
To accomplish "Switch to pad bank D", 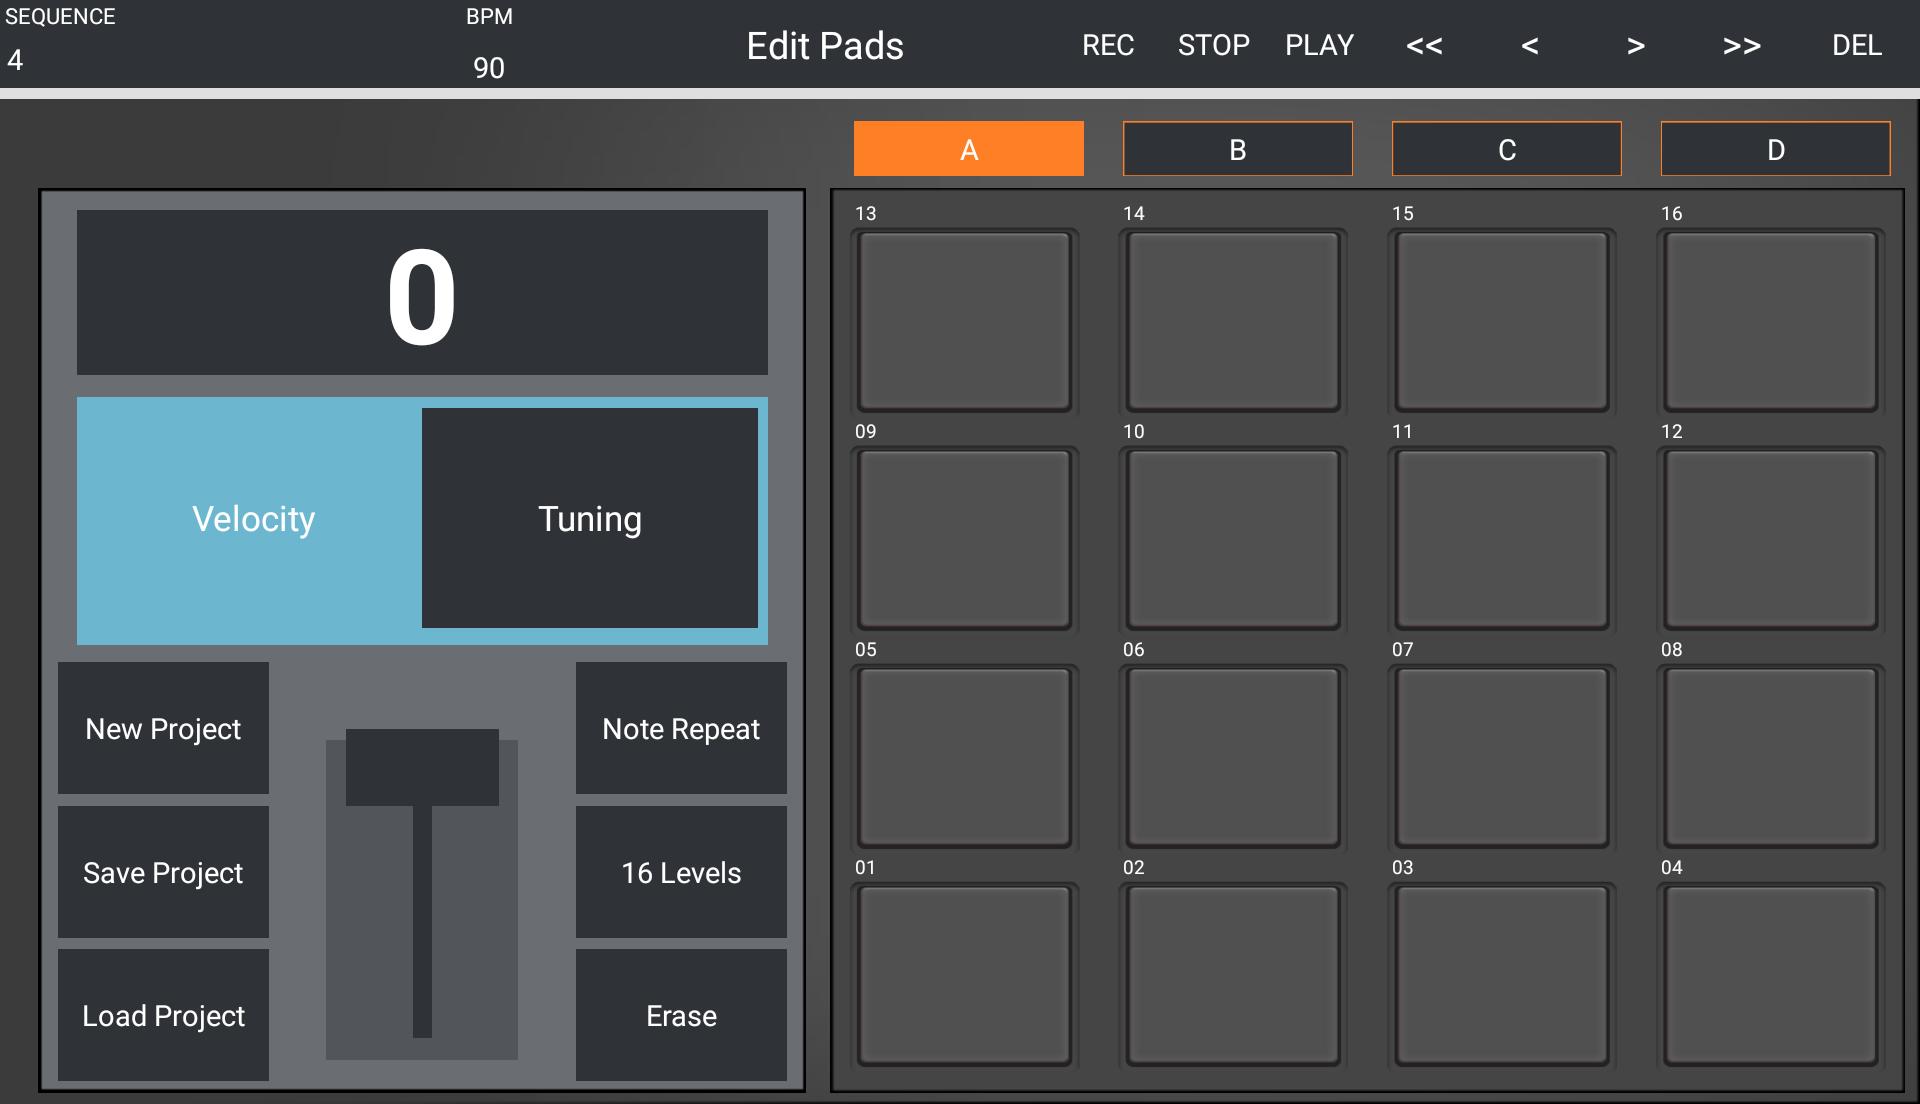I will (x=1775, y=148).
